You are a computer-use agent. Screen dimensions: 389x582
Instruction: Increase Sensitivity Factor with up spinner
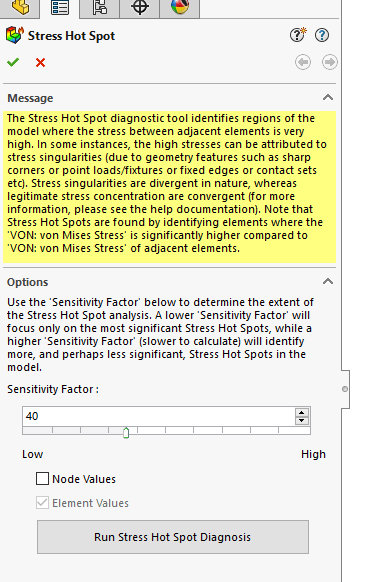301,412
